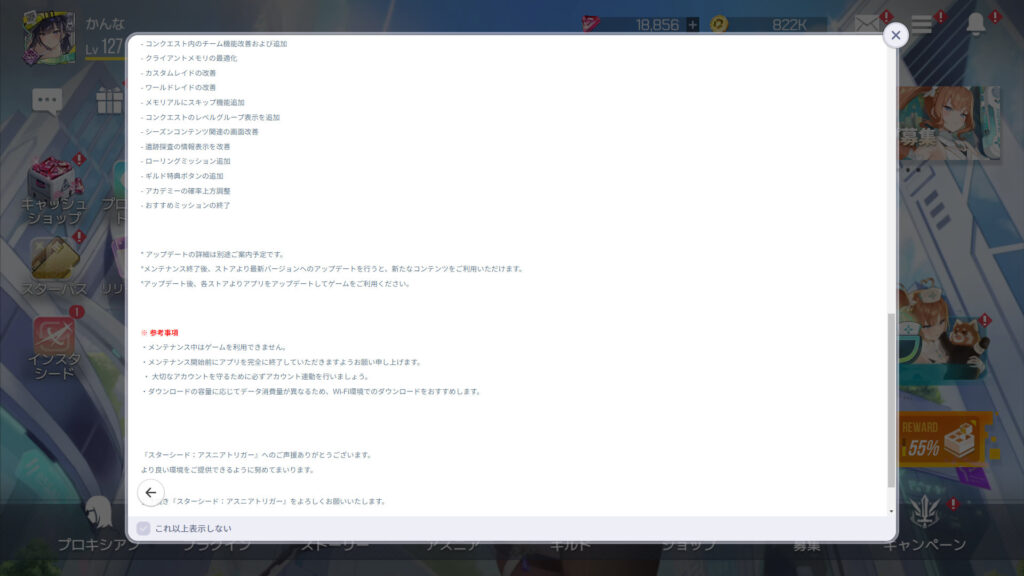Open the notification bell icon
Viewport: 1024px width, 576px height.
976,25
